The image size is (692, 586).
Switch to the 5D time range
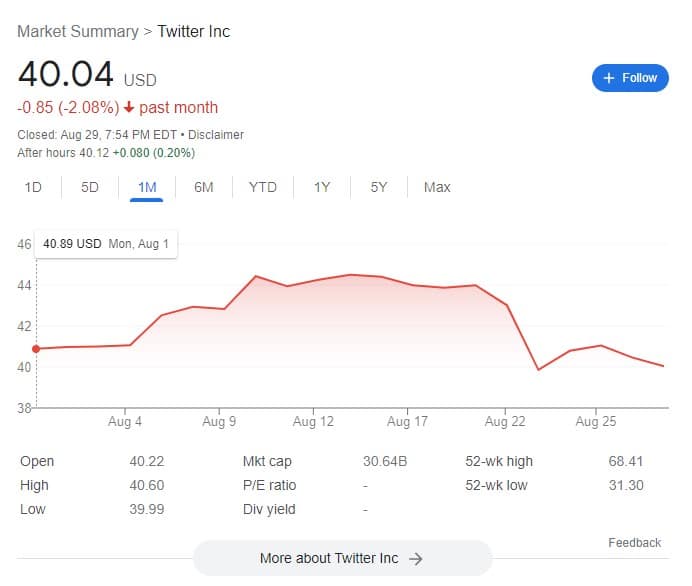point(90,187)
